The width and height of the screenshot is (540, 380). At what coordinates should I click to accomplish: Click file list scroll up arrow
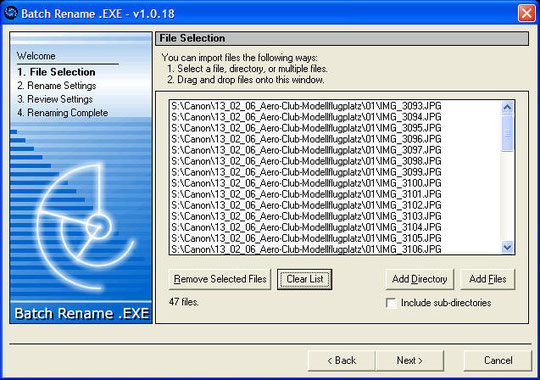[507, 107]
